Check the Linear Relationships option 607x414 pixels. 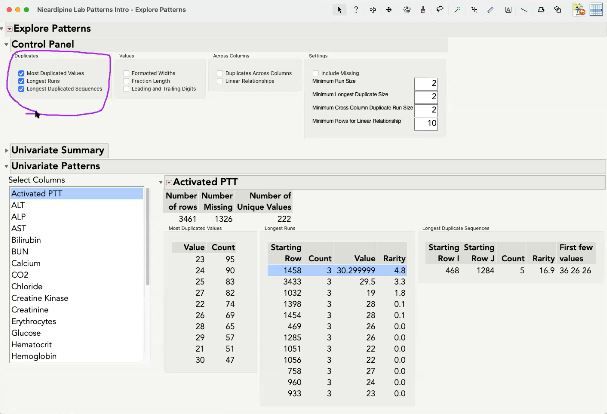[220, 81]
